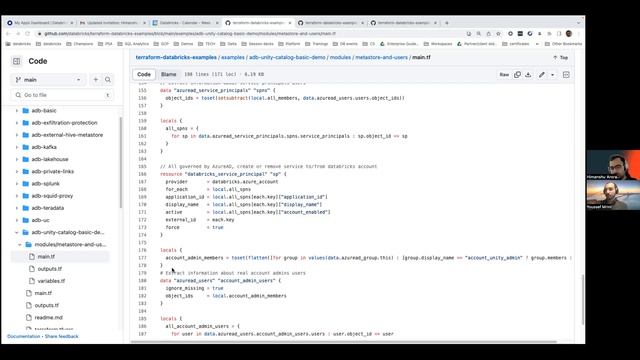Open the file search magnifier icon
The height and width of the screenshot is (360, 640).
click(x=108, y=80)
